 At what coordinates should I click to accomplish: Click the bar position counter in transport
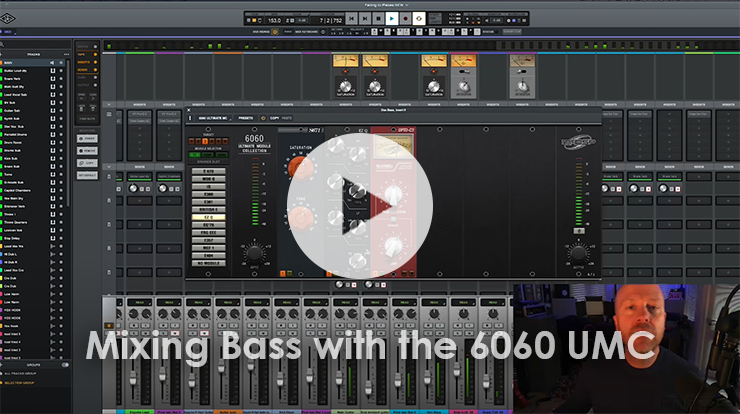coord(330,20)
